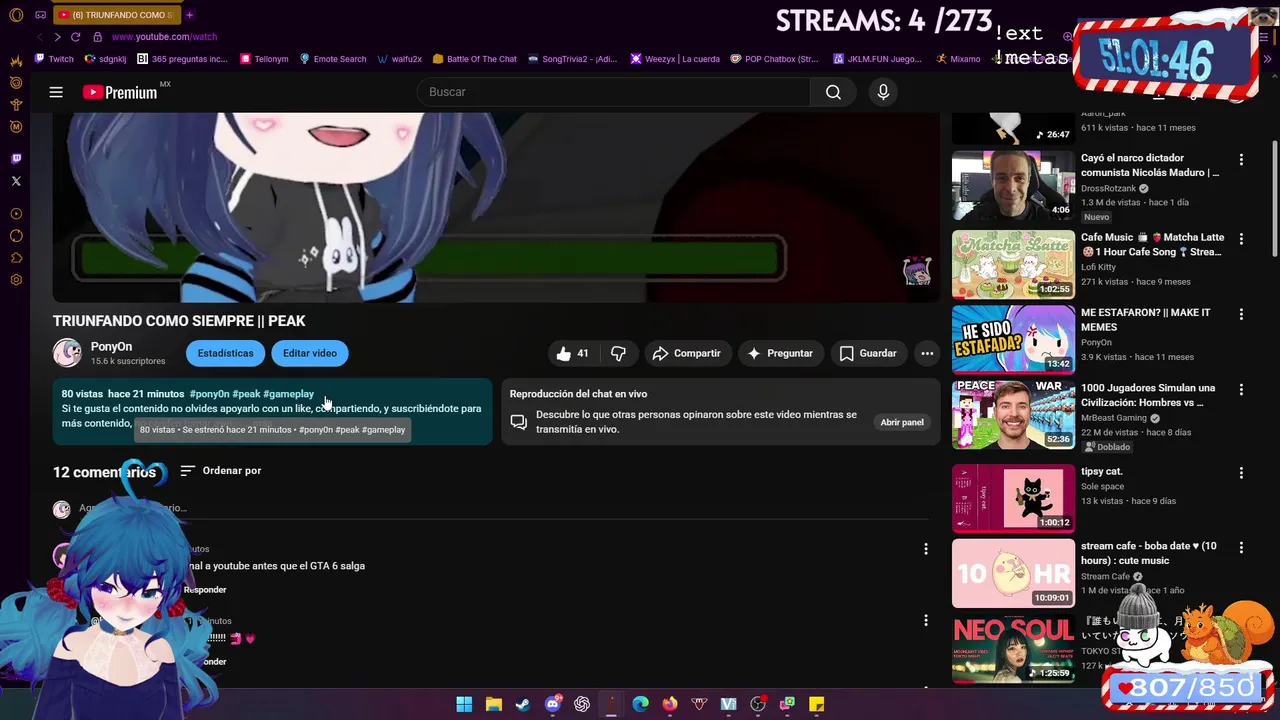This screenshot has width=1280, height=720.
Task: Open the YouTube guide hamburger menu
Action: [x=56, y=92]
